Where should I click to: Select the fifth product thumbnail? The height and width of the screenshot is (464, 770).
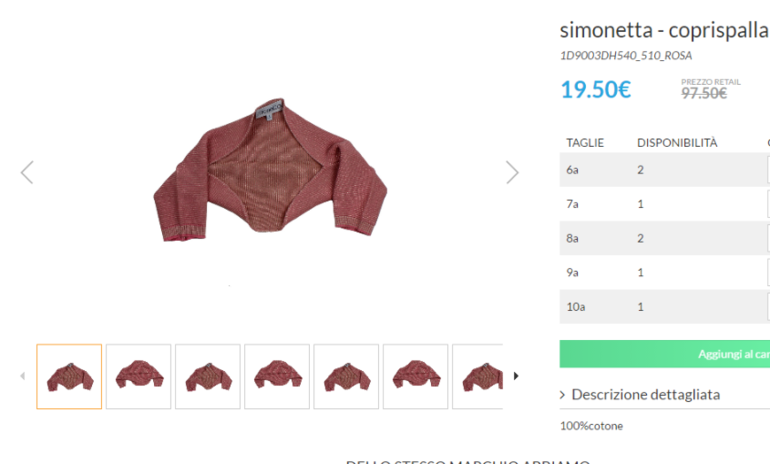coord(346,376)
